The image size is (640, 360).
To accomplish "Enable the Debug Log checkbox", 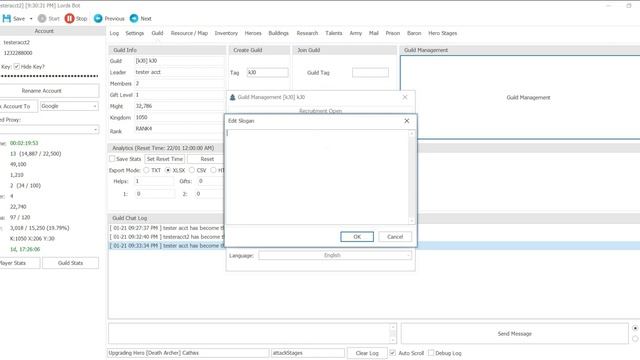I will click(431, 353).
